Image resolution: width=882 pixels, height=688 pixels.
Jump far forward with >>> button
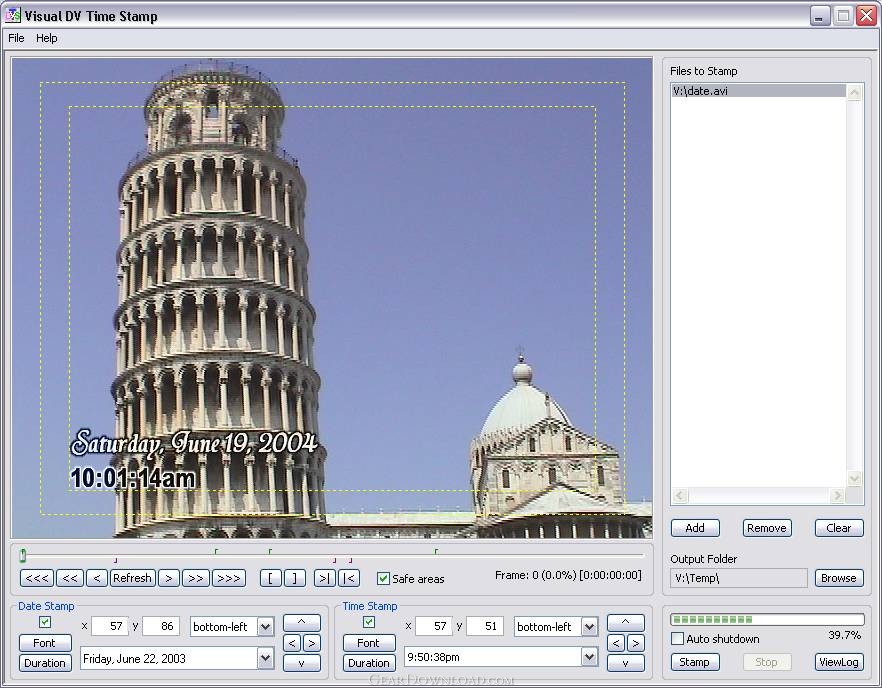[x=229, y=578]
